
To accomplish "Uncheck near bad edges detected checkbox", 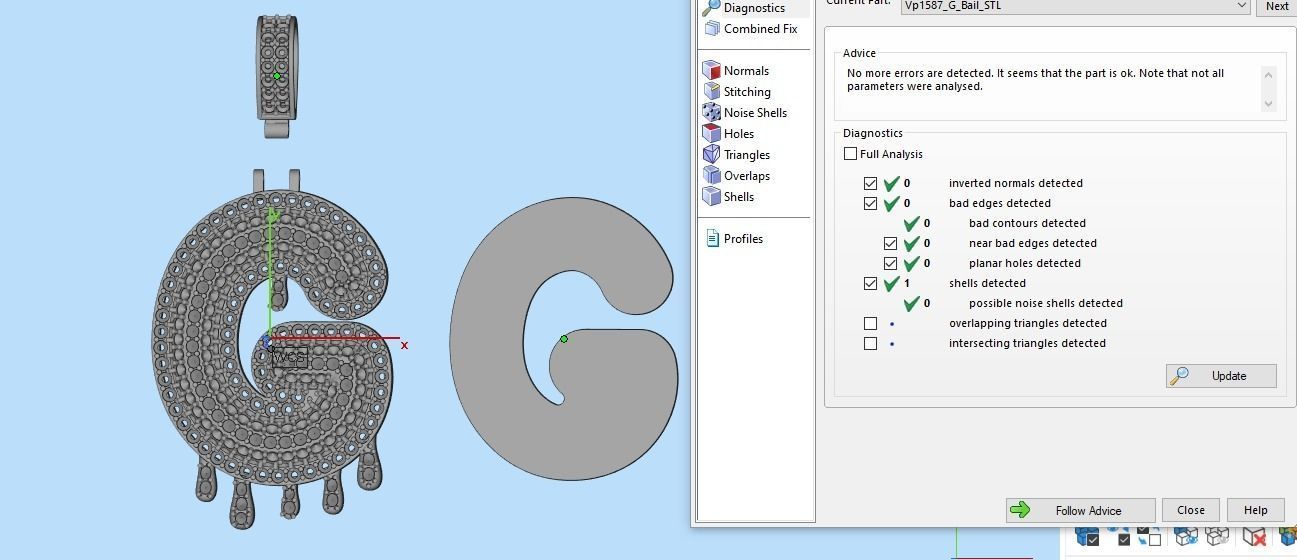I will pos(890,243).
